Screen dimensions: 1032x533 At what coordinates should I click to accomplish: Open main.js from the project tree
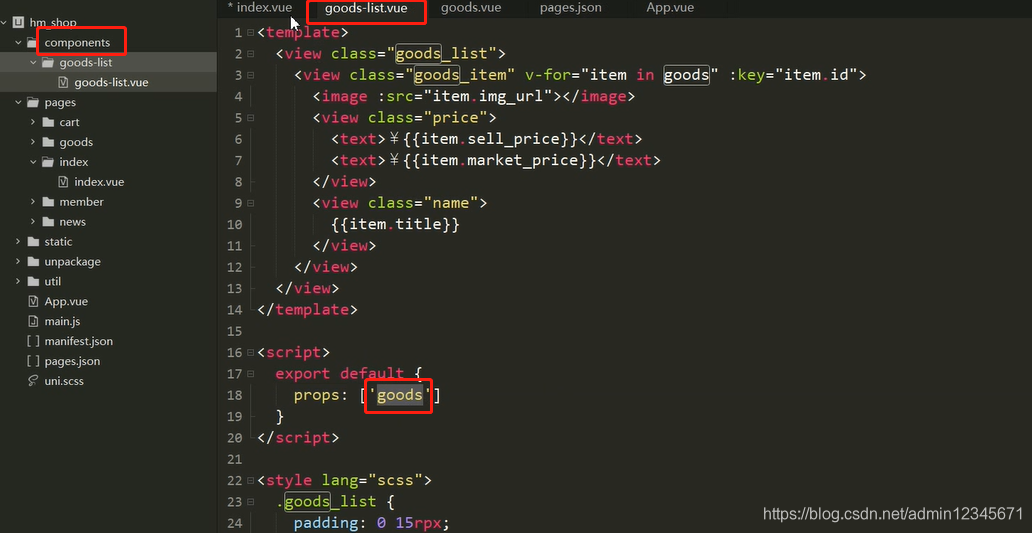(x=62, y=321)
